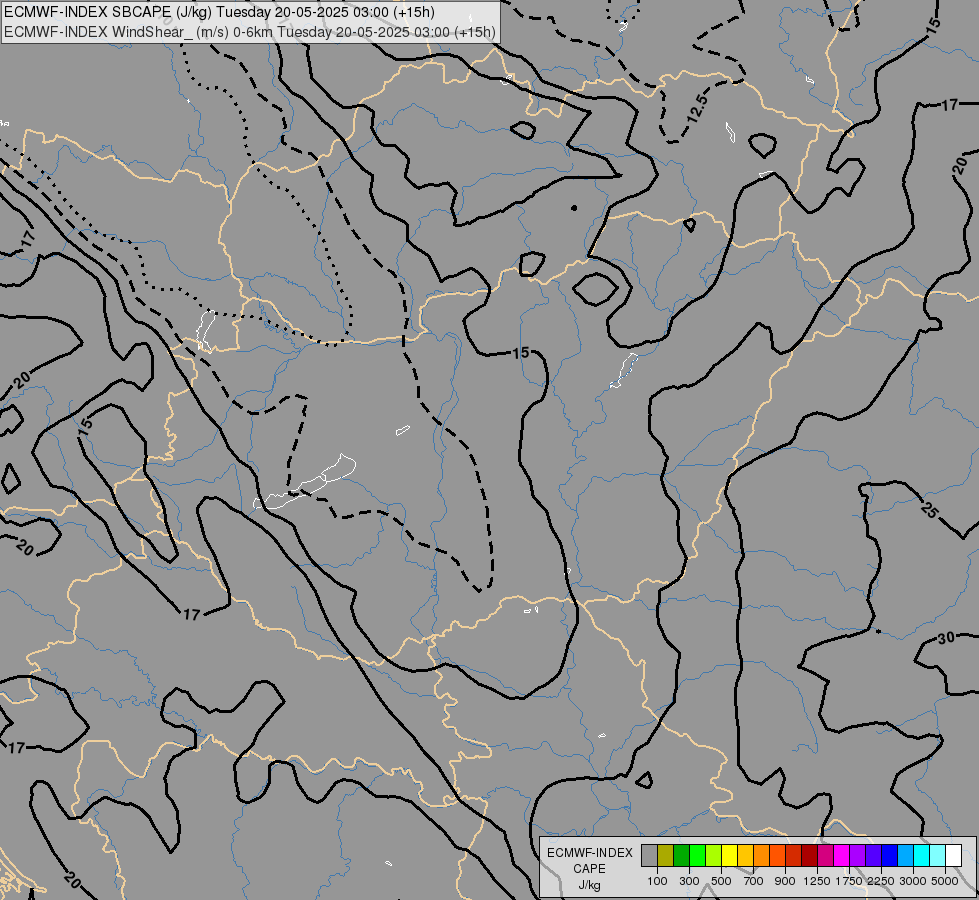This screenshot has width=979, height=900.
Task: Click the 5000 legend tick value
Action: (945, 881)
